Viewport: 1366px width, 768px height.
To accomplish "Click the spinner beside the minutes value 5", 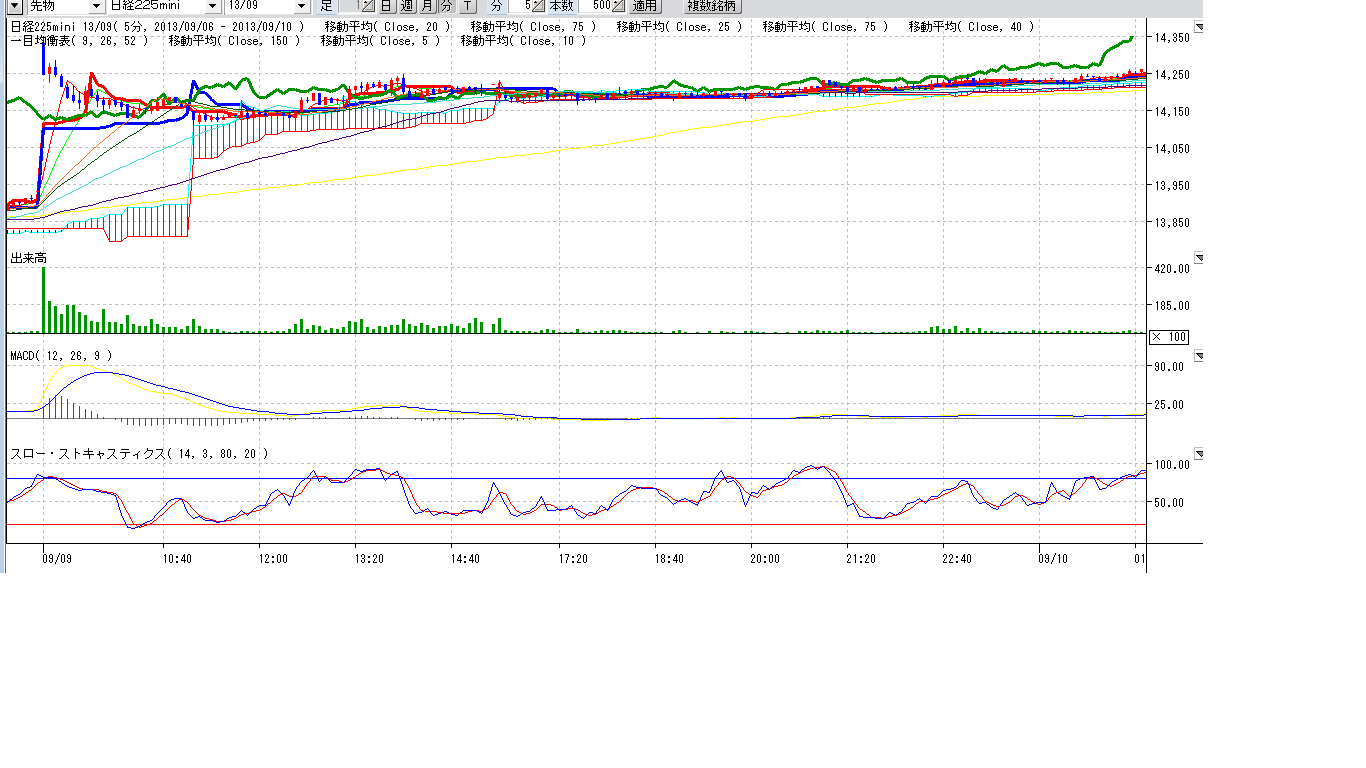I will (x=538, y=6).
